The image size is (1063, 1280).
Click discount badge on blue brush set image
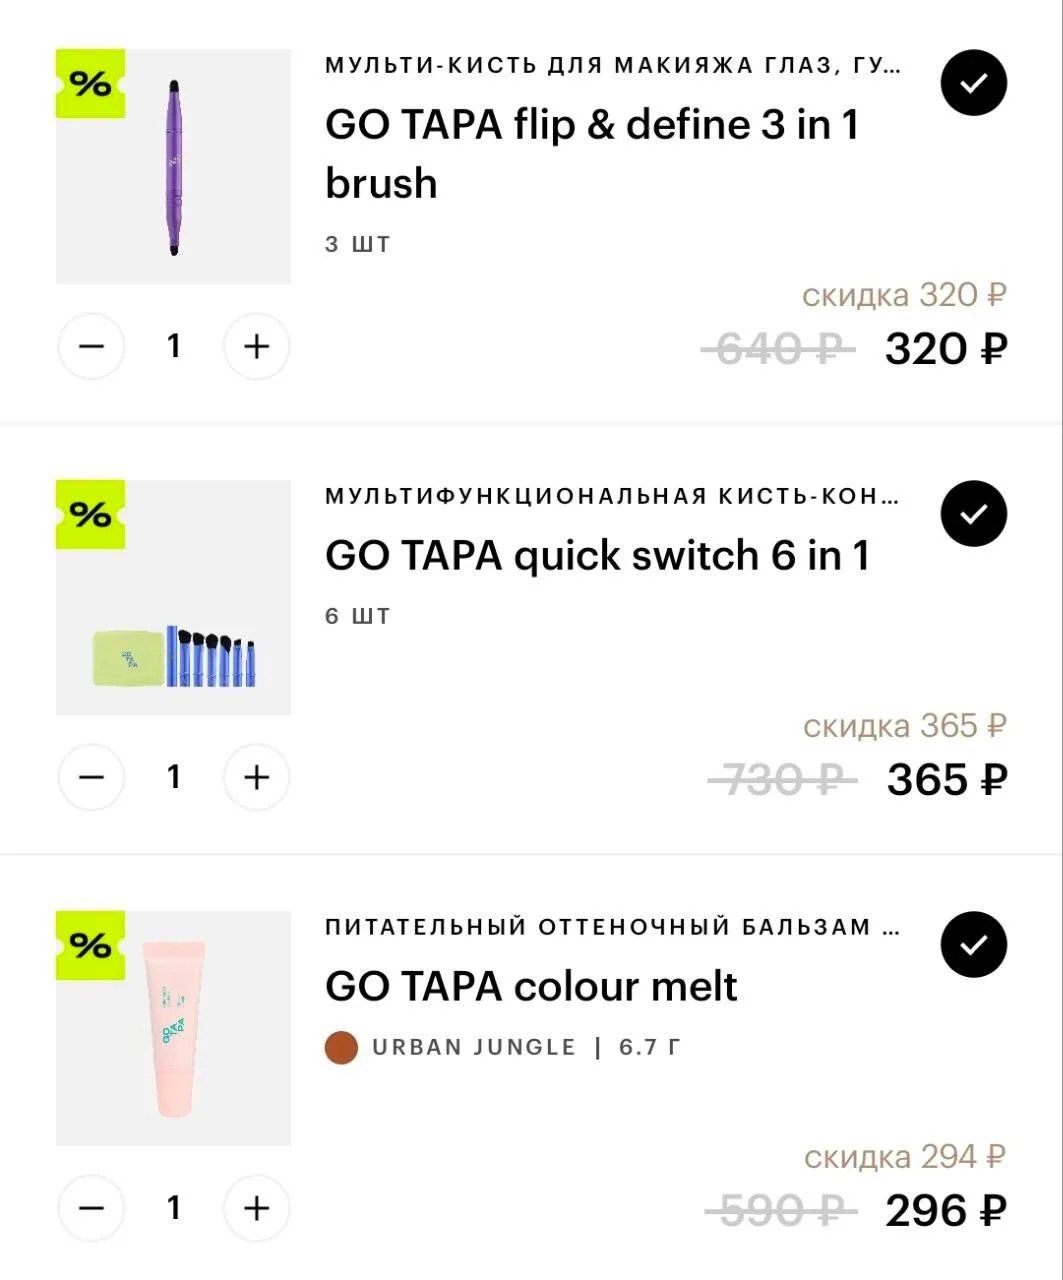91,514
